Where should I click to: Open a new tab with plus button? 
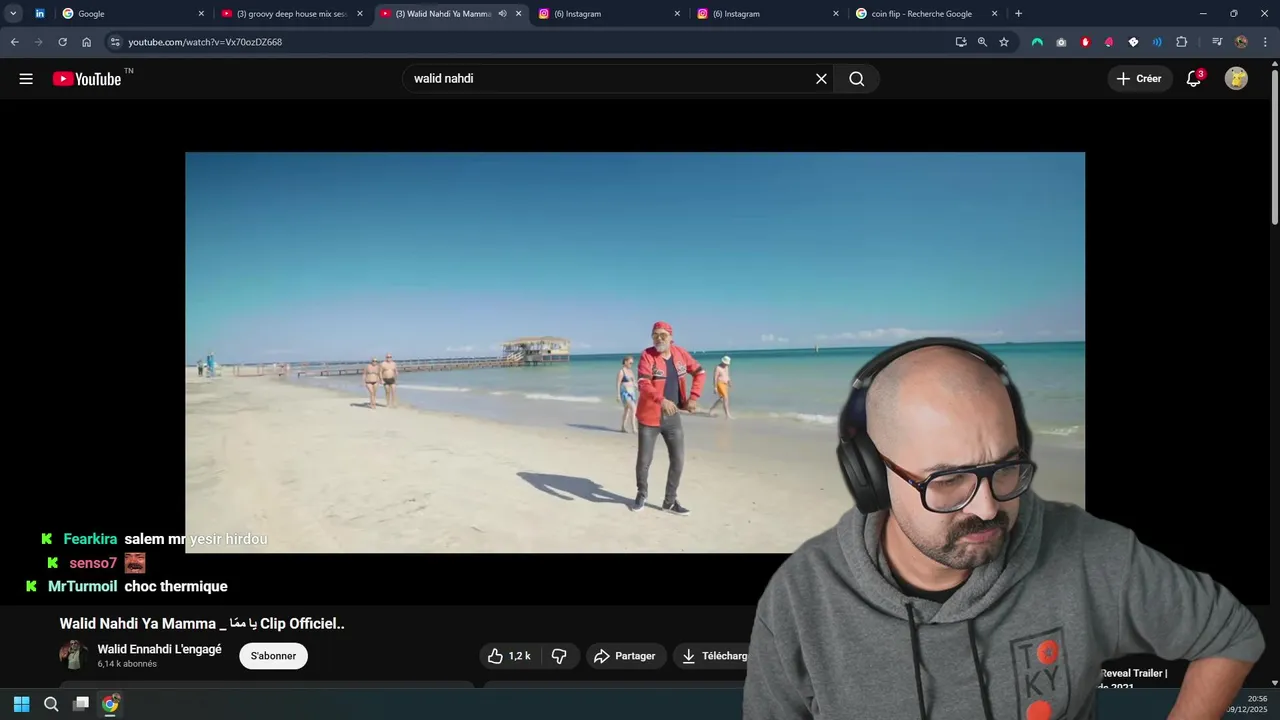click(x=1018, y=14)
